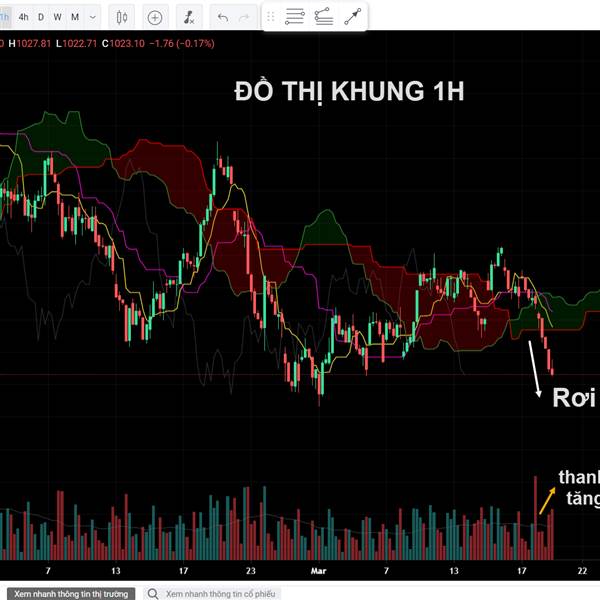Open the candlestick chart style selector
The width and height of the screenshot is (600, 600).
(x=122, y=17)
